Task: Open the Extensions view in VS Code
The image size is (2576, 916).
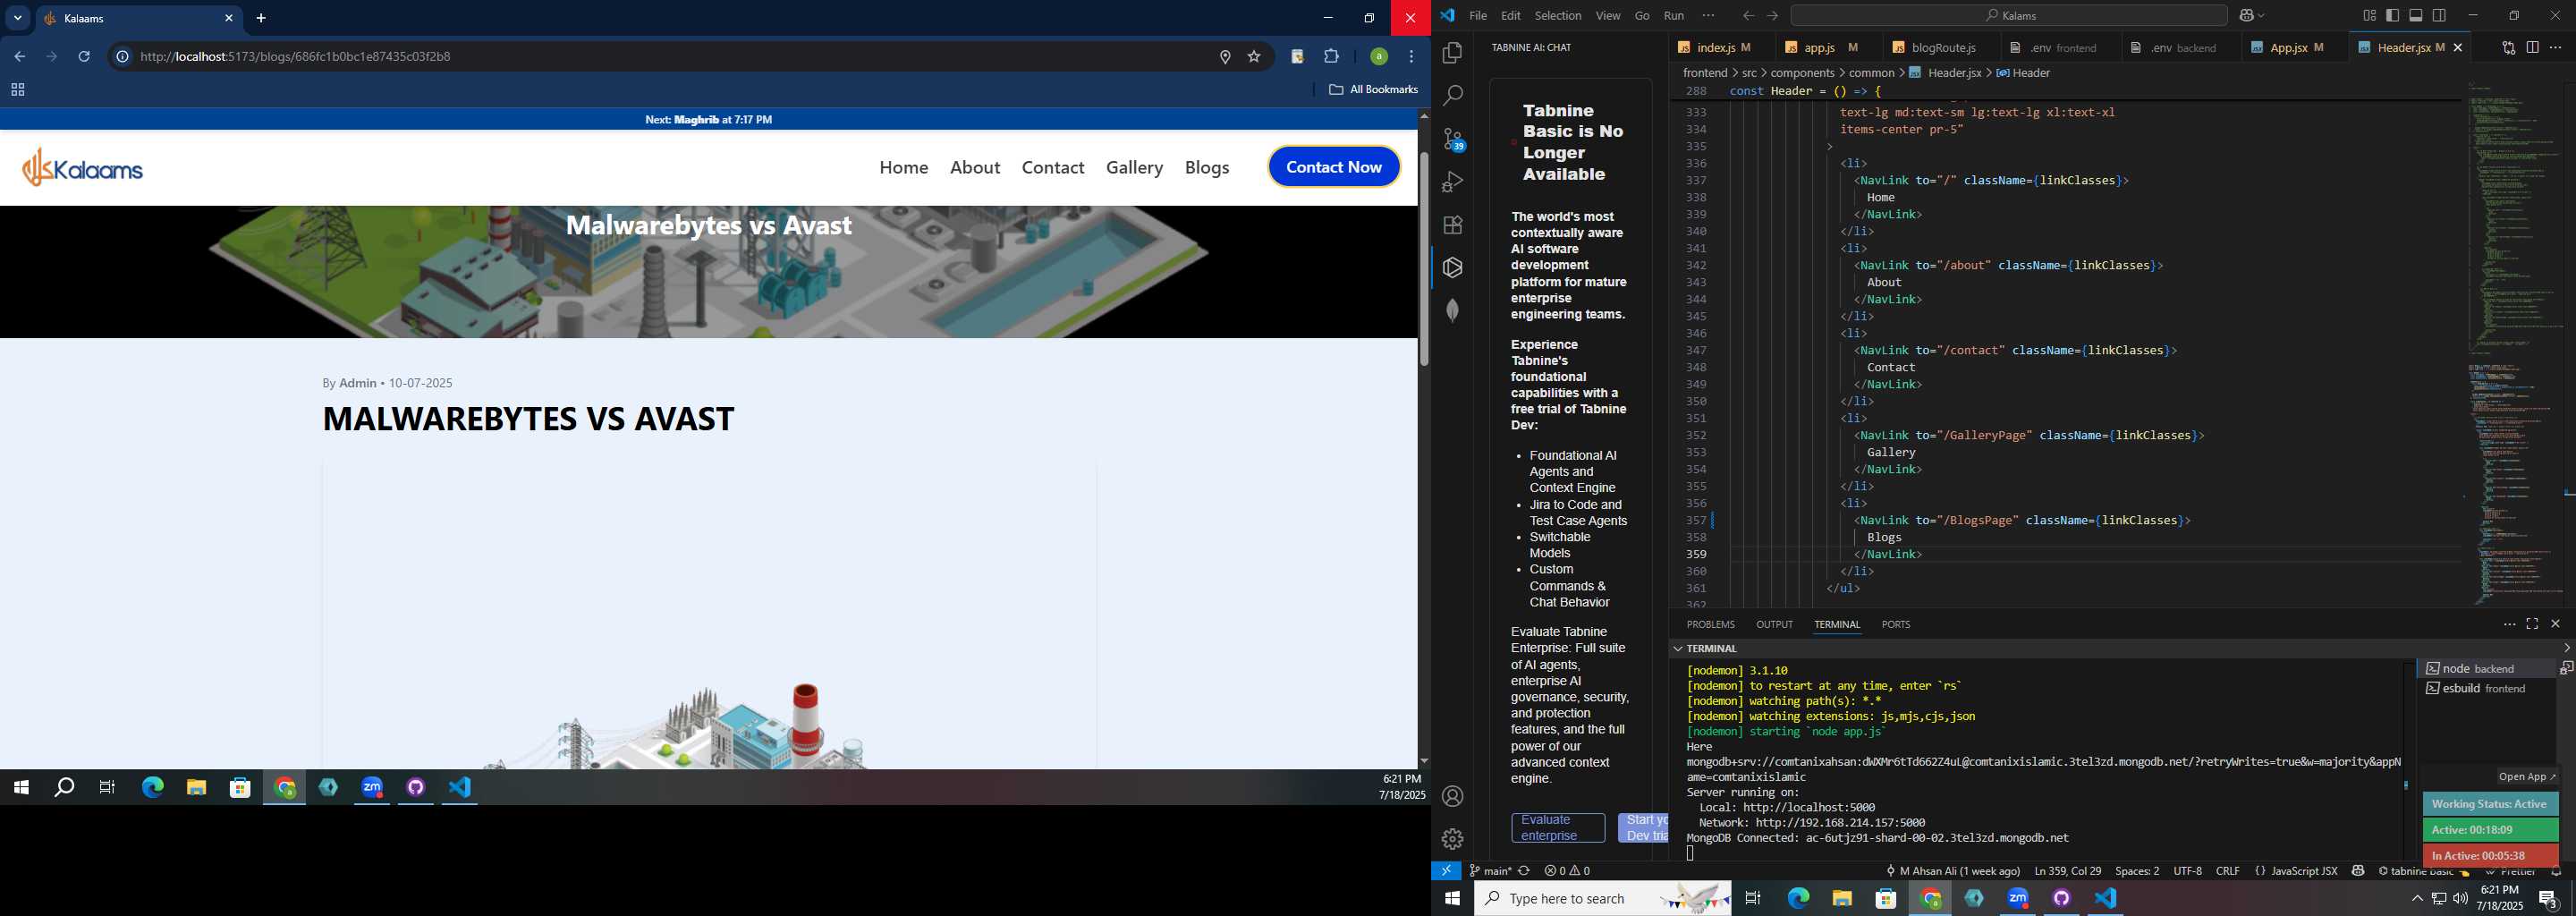Action: pos(1453,225)
